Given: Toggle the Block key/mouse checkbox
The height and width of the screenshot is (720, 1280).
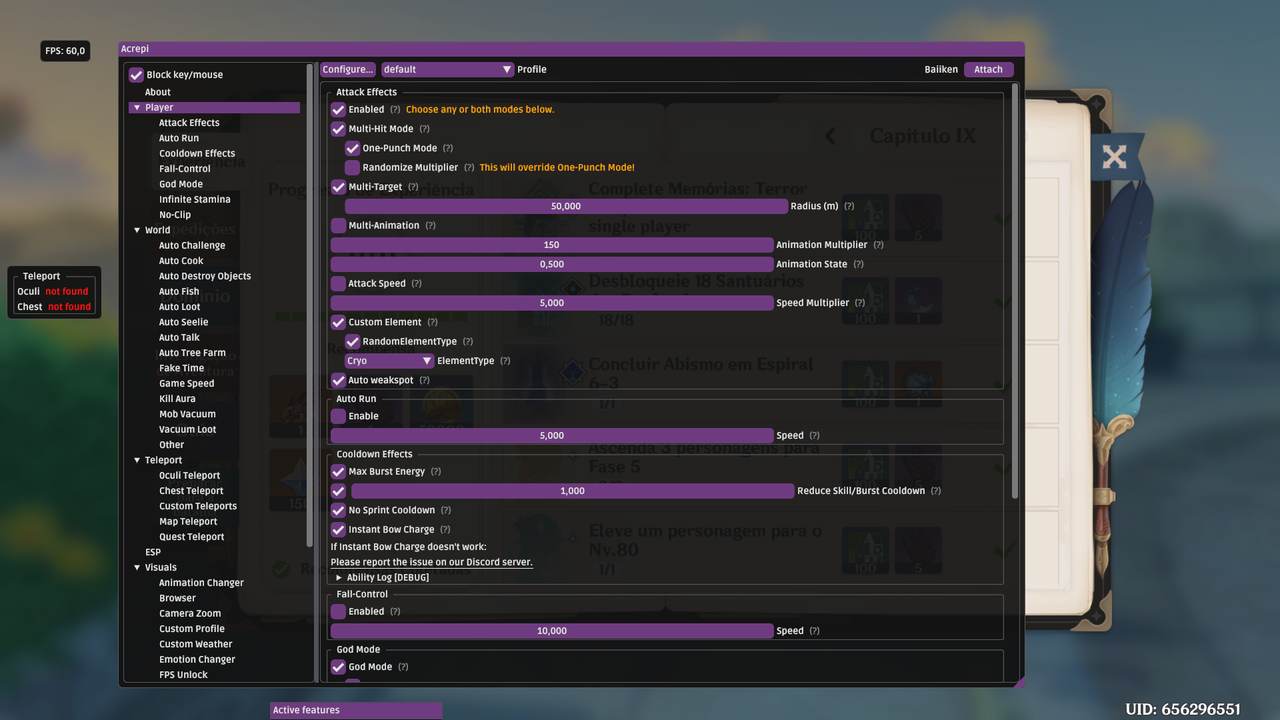Looking at the screenshot, I should (x=137, y=75).
